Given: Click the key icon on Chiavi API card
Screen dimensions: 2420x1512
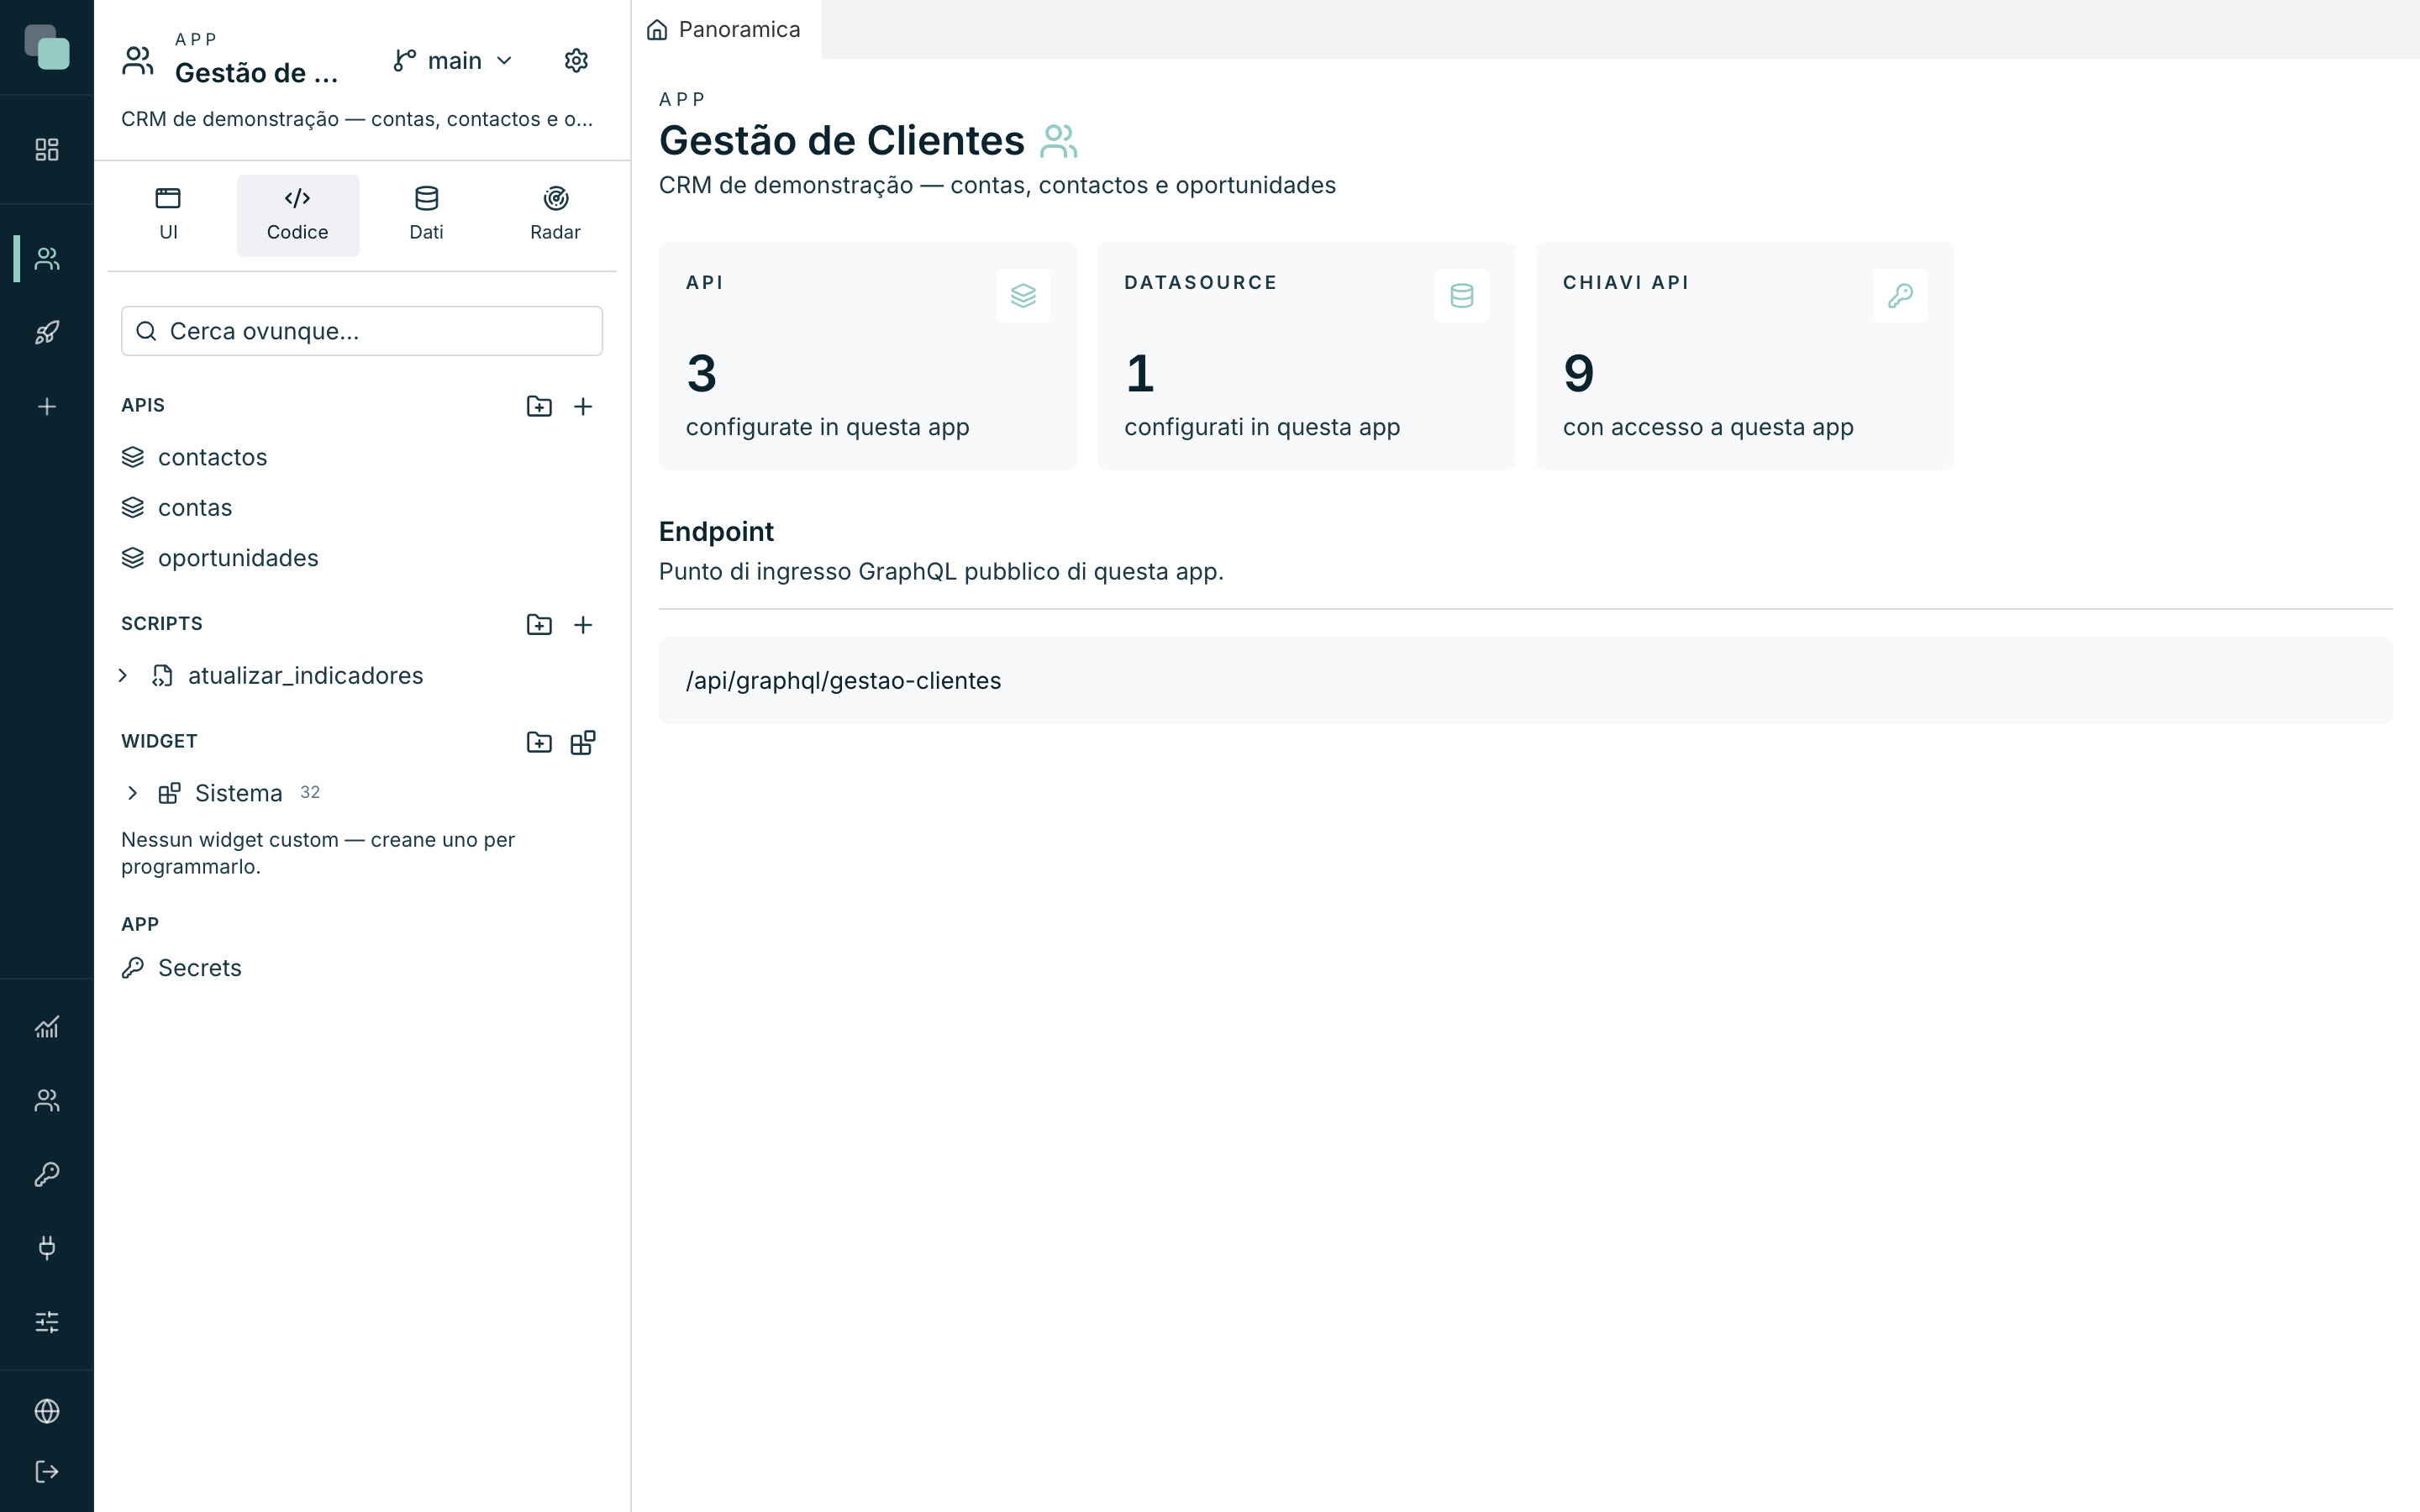Looking at the screenshot, I should click(x=1900, y=296).
